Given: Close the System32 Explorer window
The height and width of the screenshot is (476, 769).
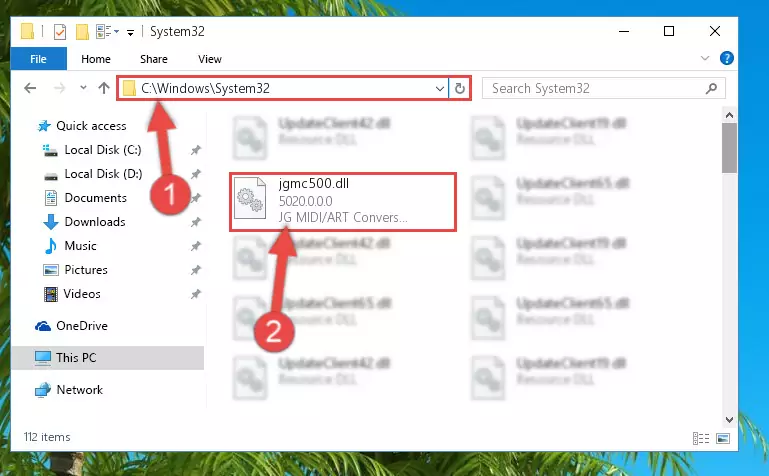Looking at the screenshot, I should coord(715,32).
